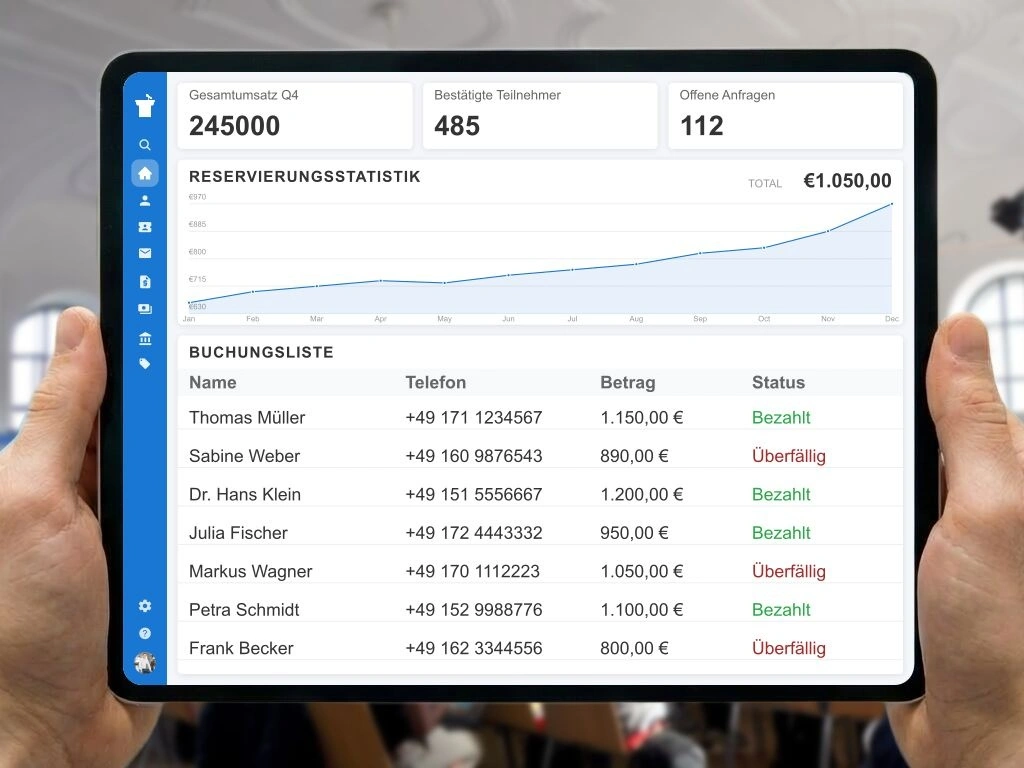Open the invoice document dollar icon
This screenshot has width=1024, height=768.
[x=145, y=282]
